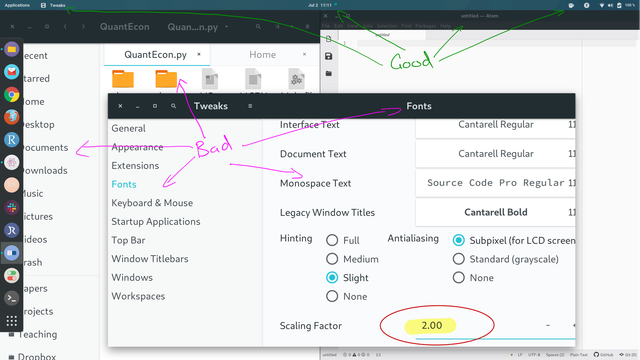The height and width of the screenshot is (360, 640).
Task: Open the Atom editor from the dock
Action: [x=11, y=162]
